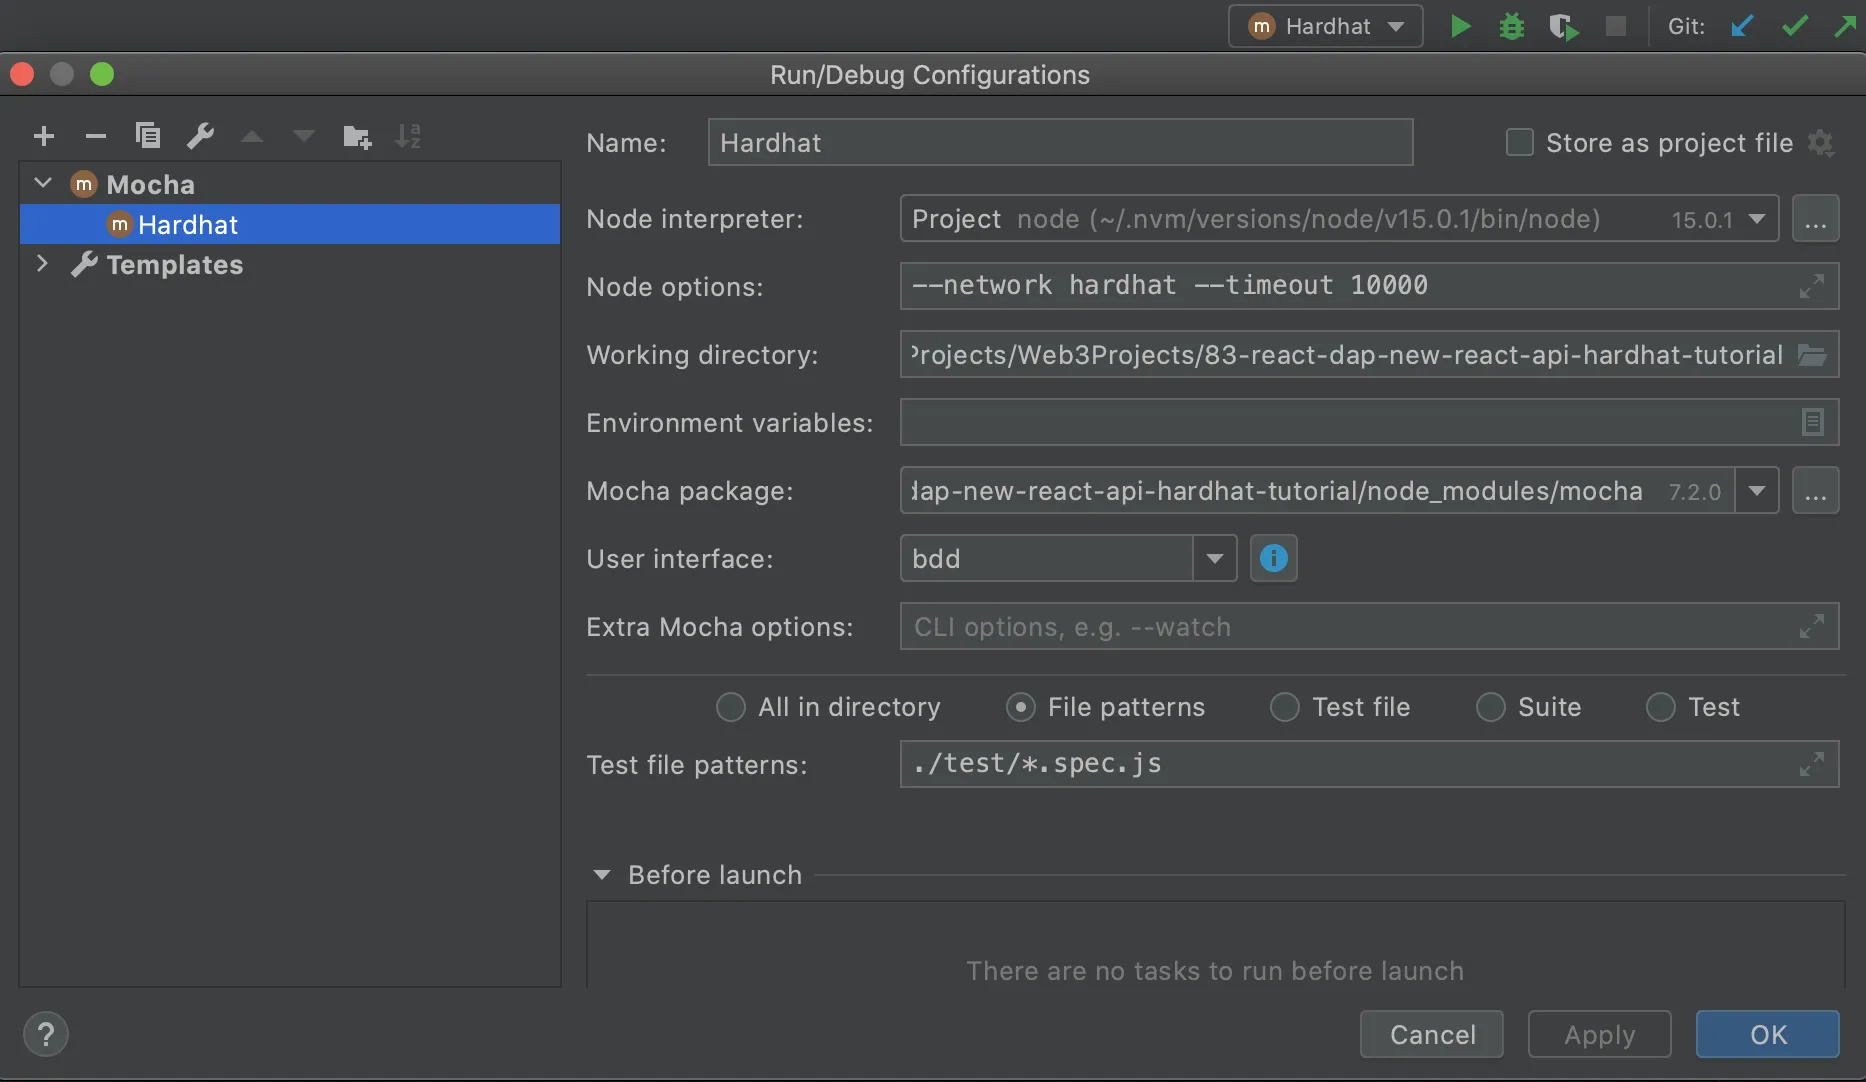Click the Debug bug icon

pyautogui.click(x=1512, y=26)
